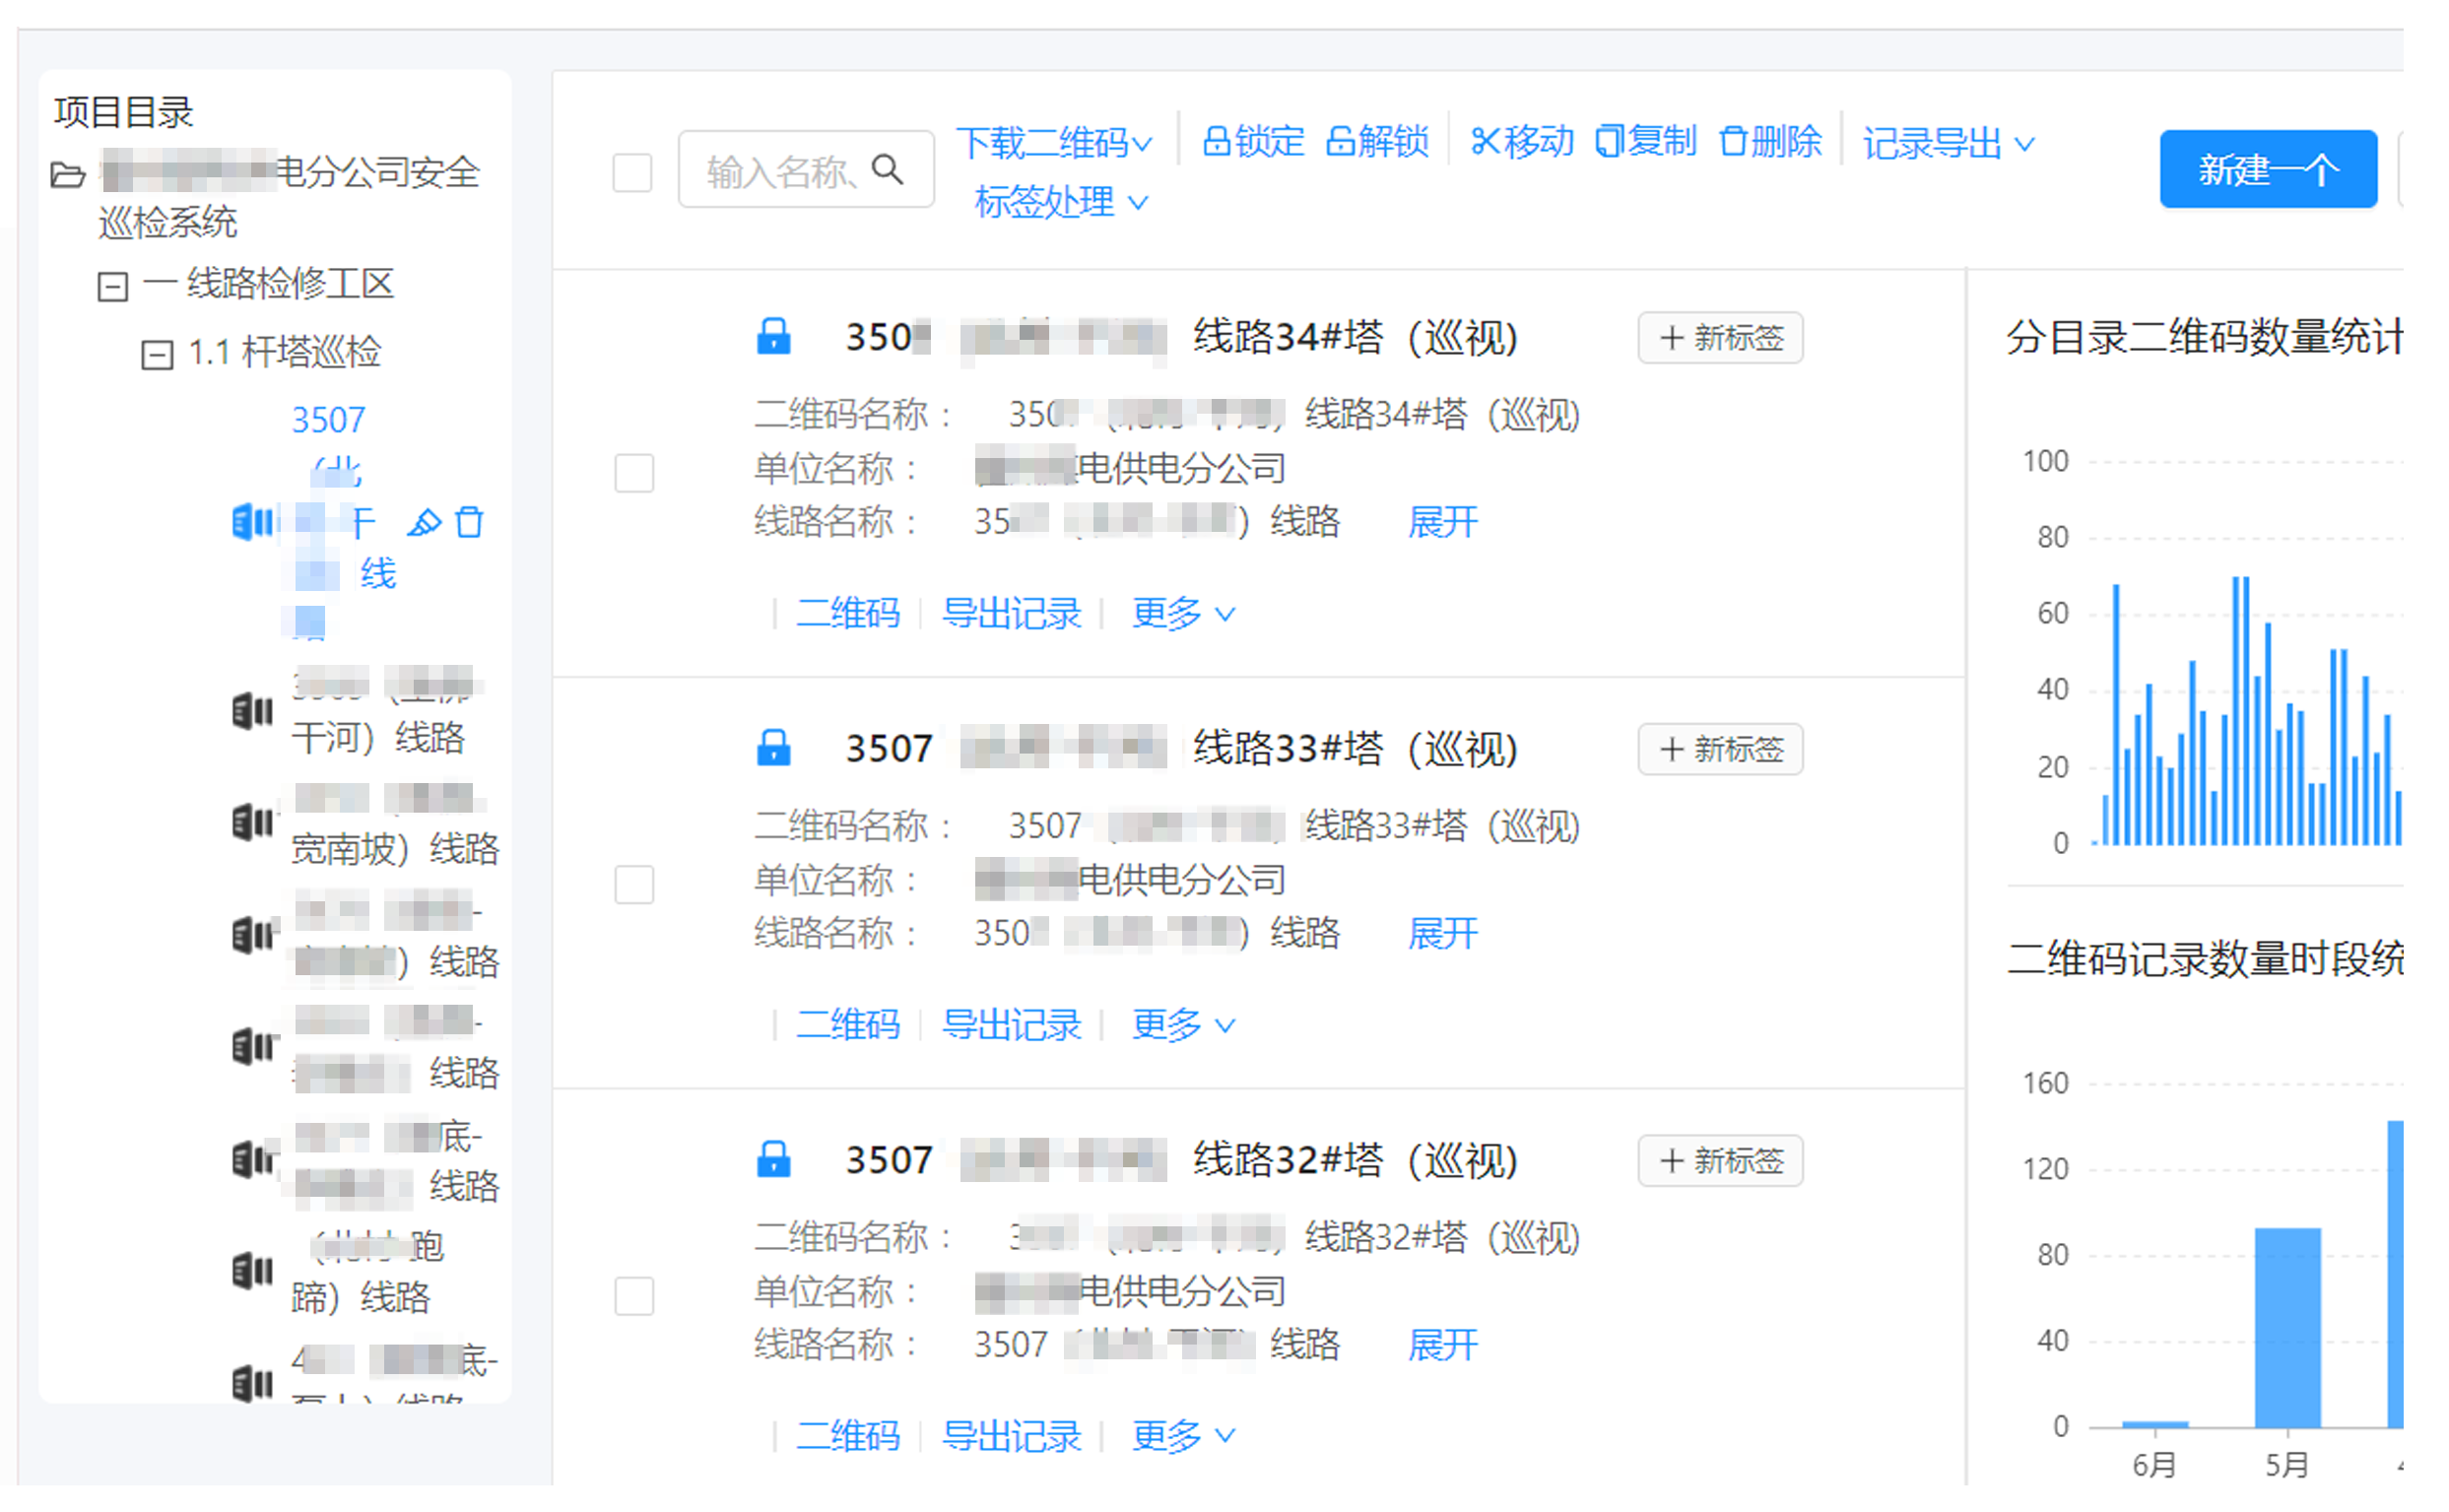This screenshot has width=2449, height=1512.
Task: Click the blue padlock icon on 线路33#塔 entry
Action: tap(775, 748)
